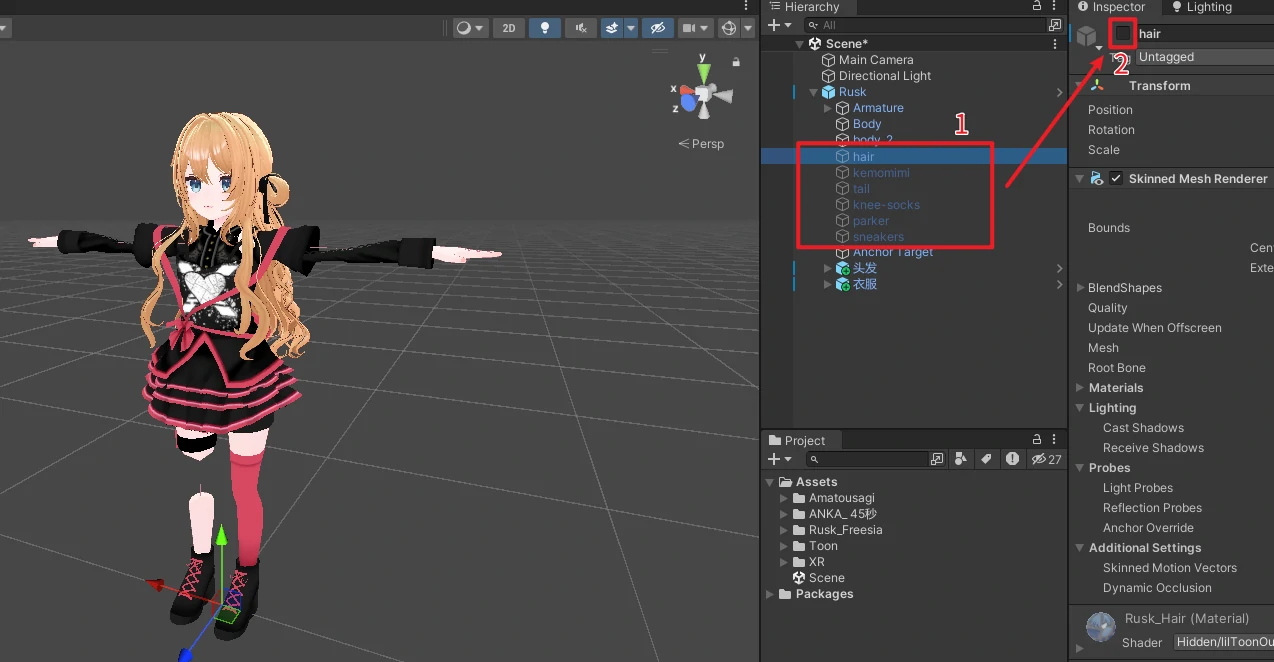Switch scene view to 2D mode
The height and width of the screenshot is (662, 1274).
(509, 28)
